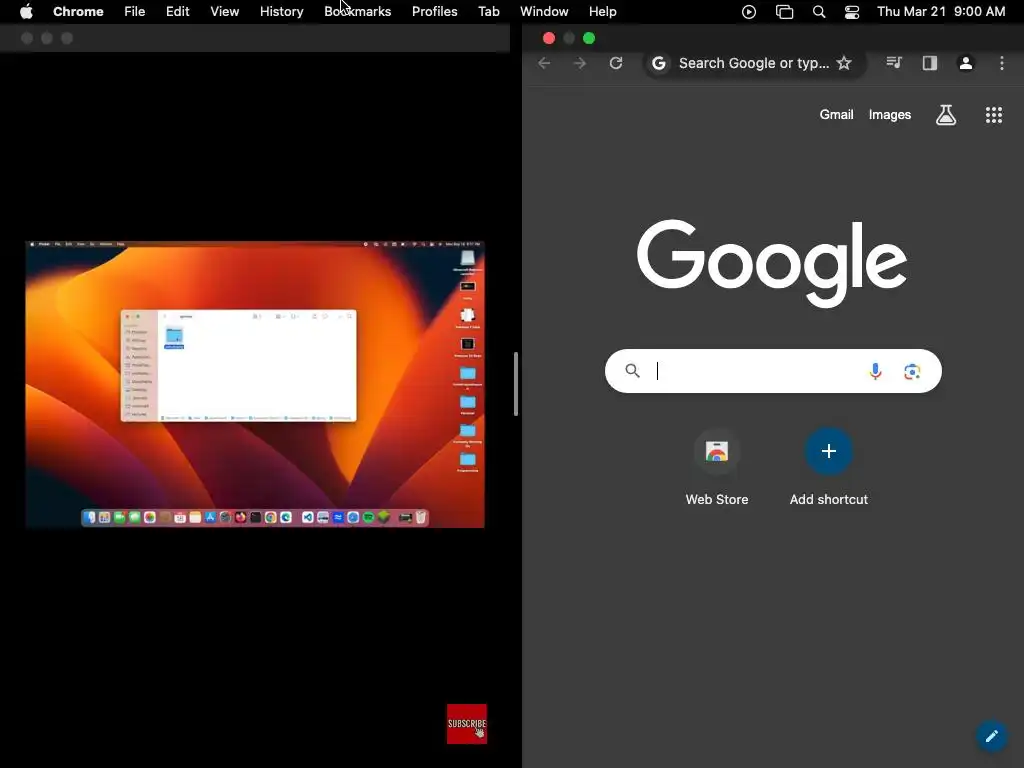
Task: Reload the current page
Action: click(x=615, y=63)
